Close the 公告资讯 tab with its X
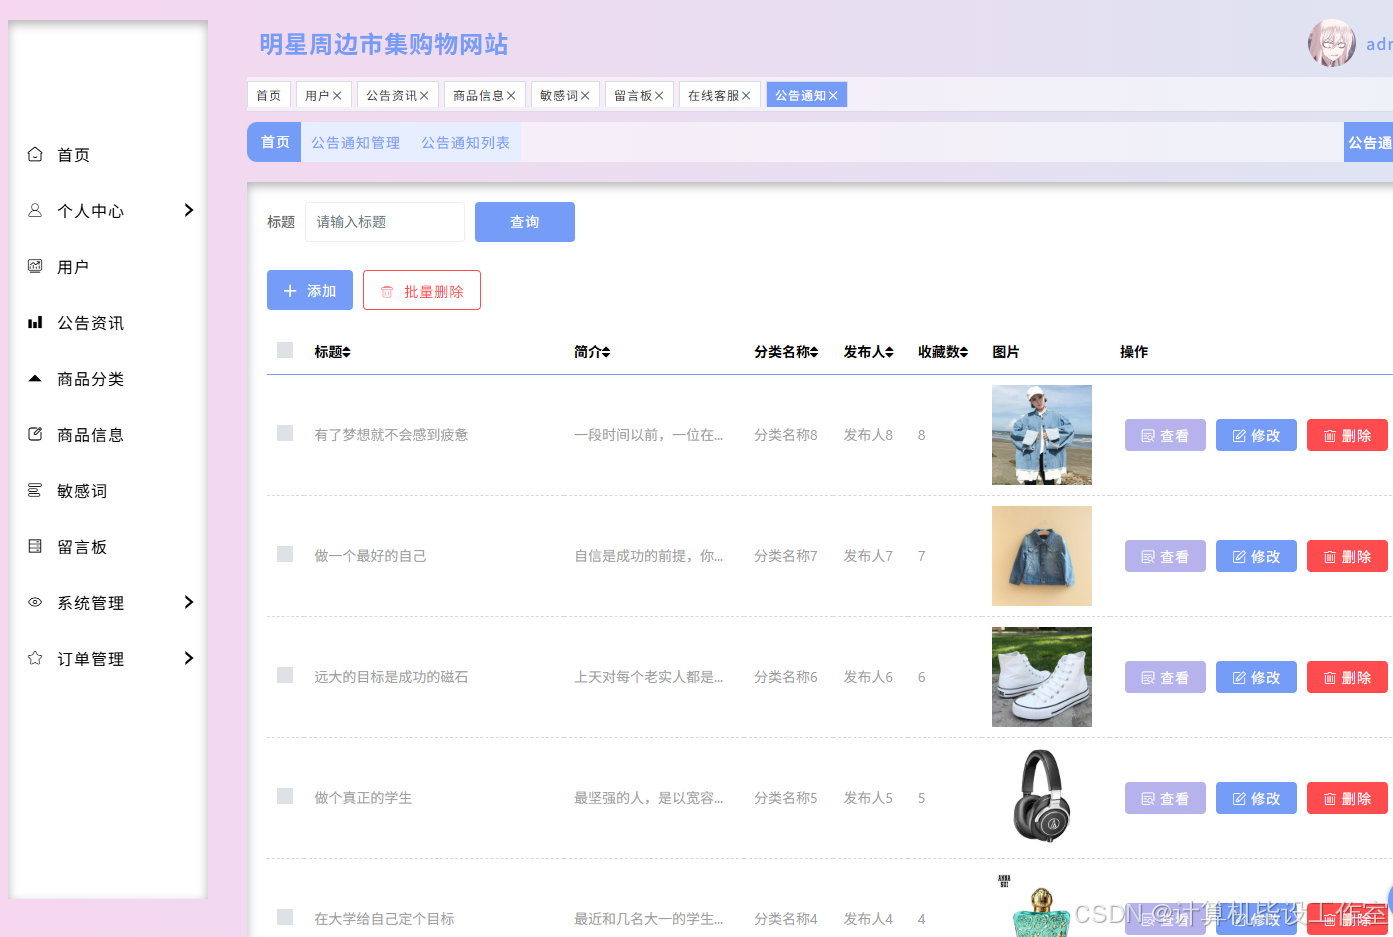Screen dimensions: 1393x937 [x=424, y=96]
